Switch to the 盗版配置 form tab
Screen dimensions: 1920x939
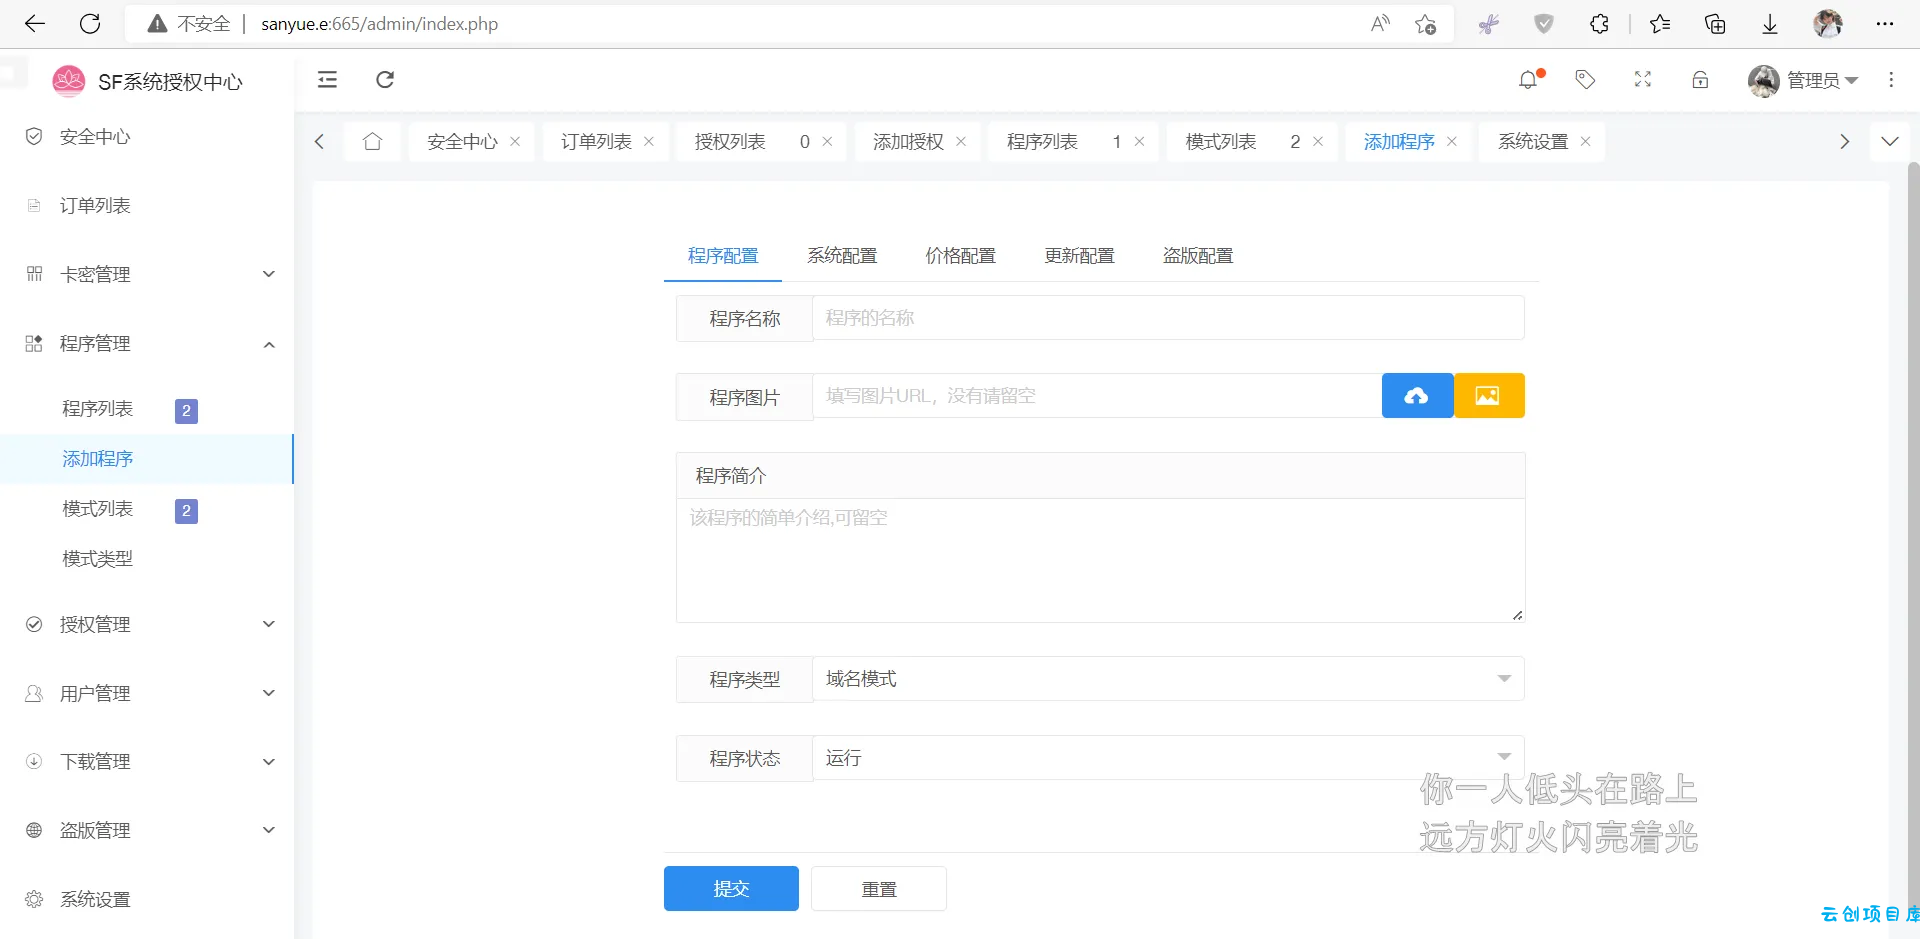[x=1198, y=256]
